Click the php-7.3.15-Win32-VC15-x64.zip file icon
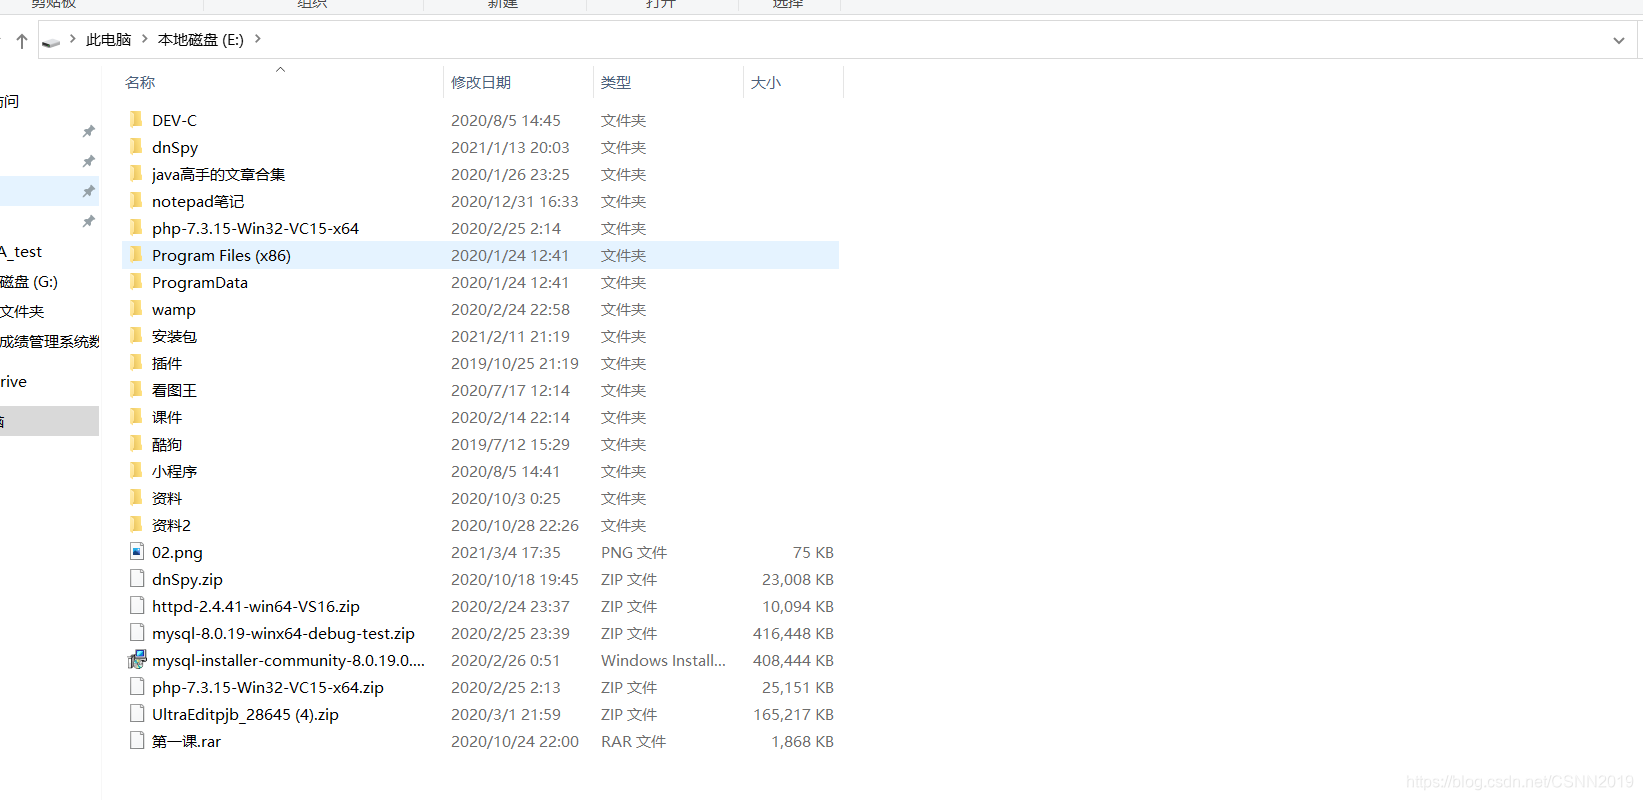This screenshot has width=1643, height=800. 137,686
